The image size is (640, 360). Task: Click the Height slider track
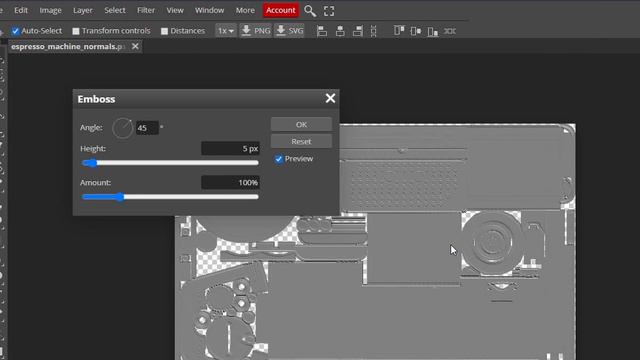click(x=170, y=163)
